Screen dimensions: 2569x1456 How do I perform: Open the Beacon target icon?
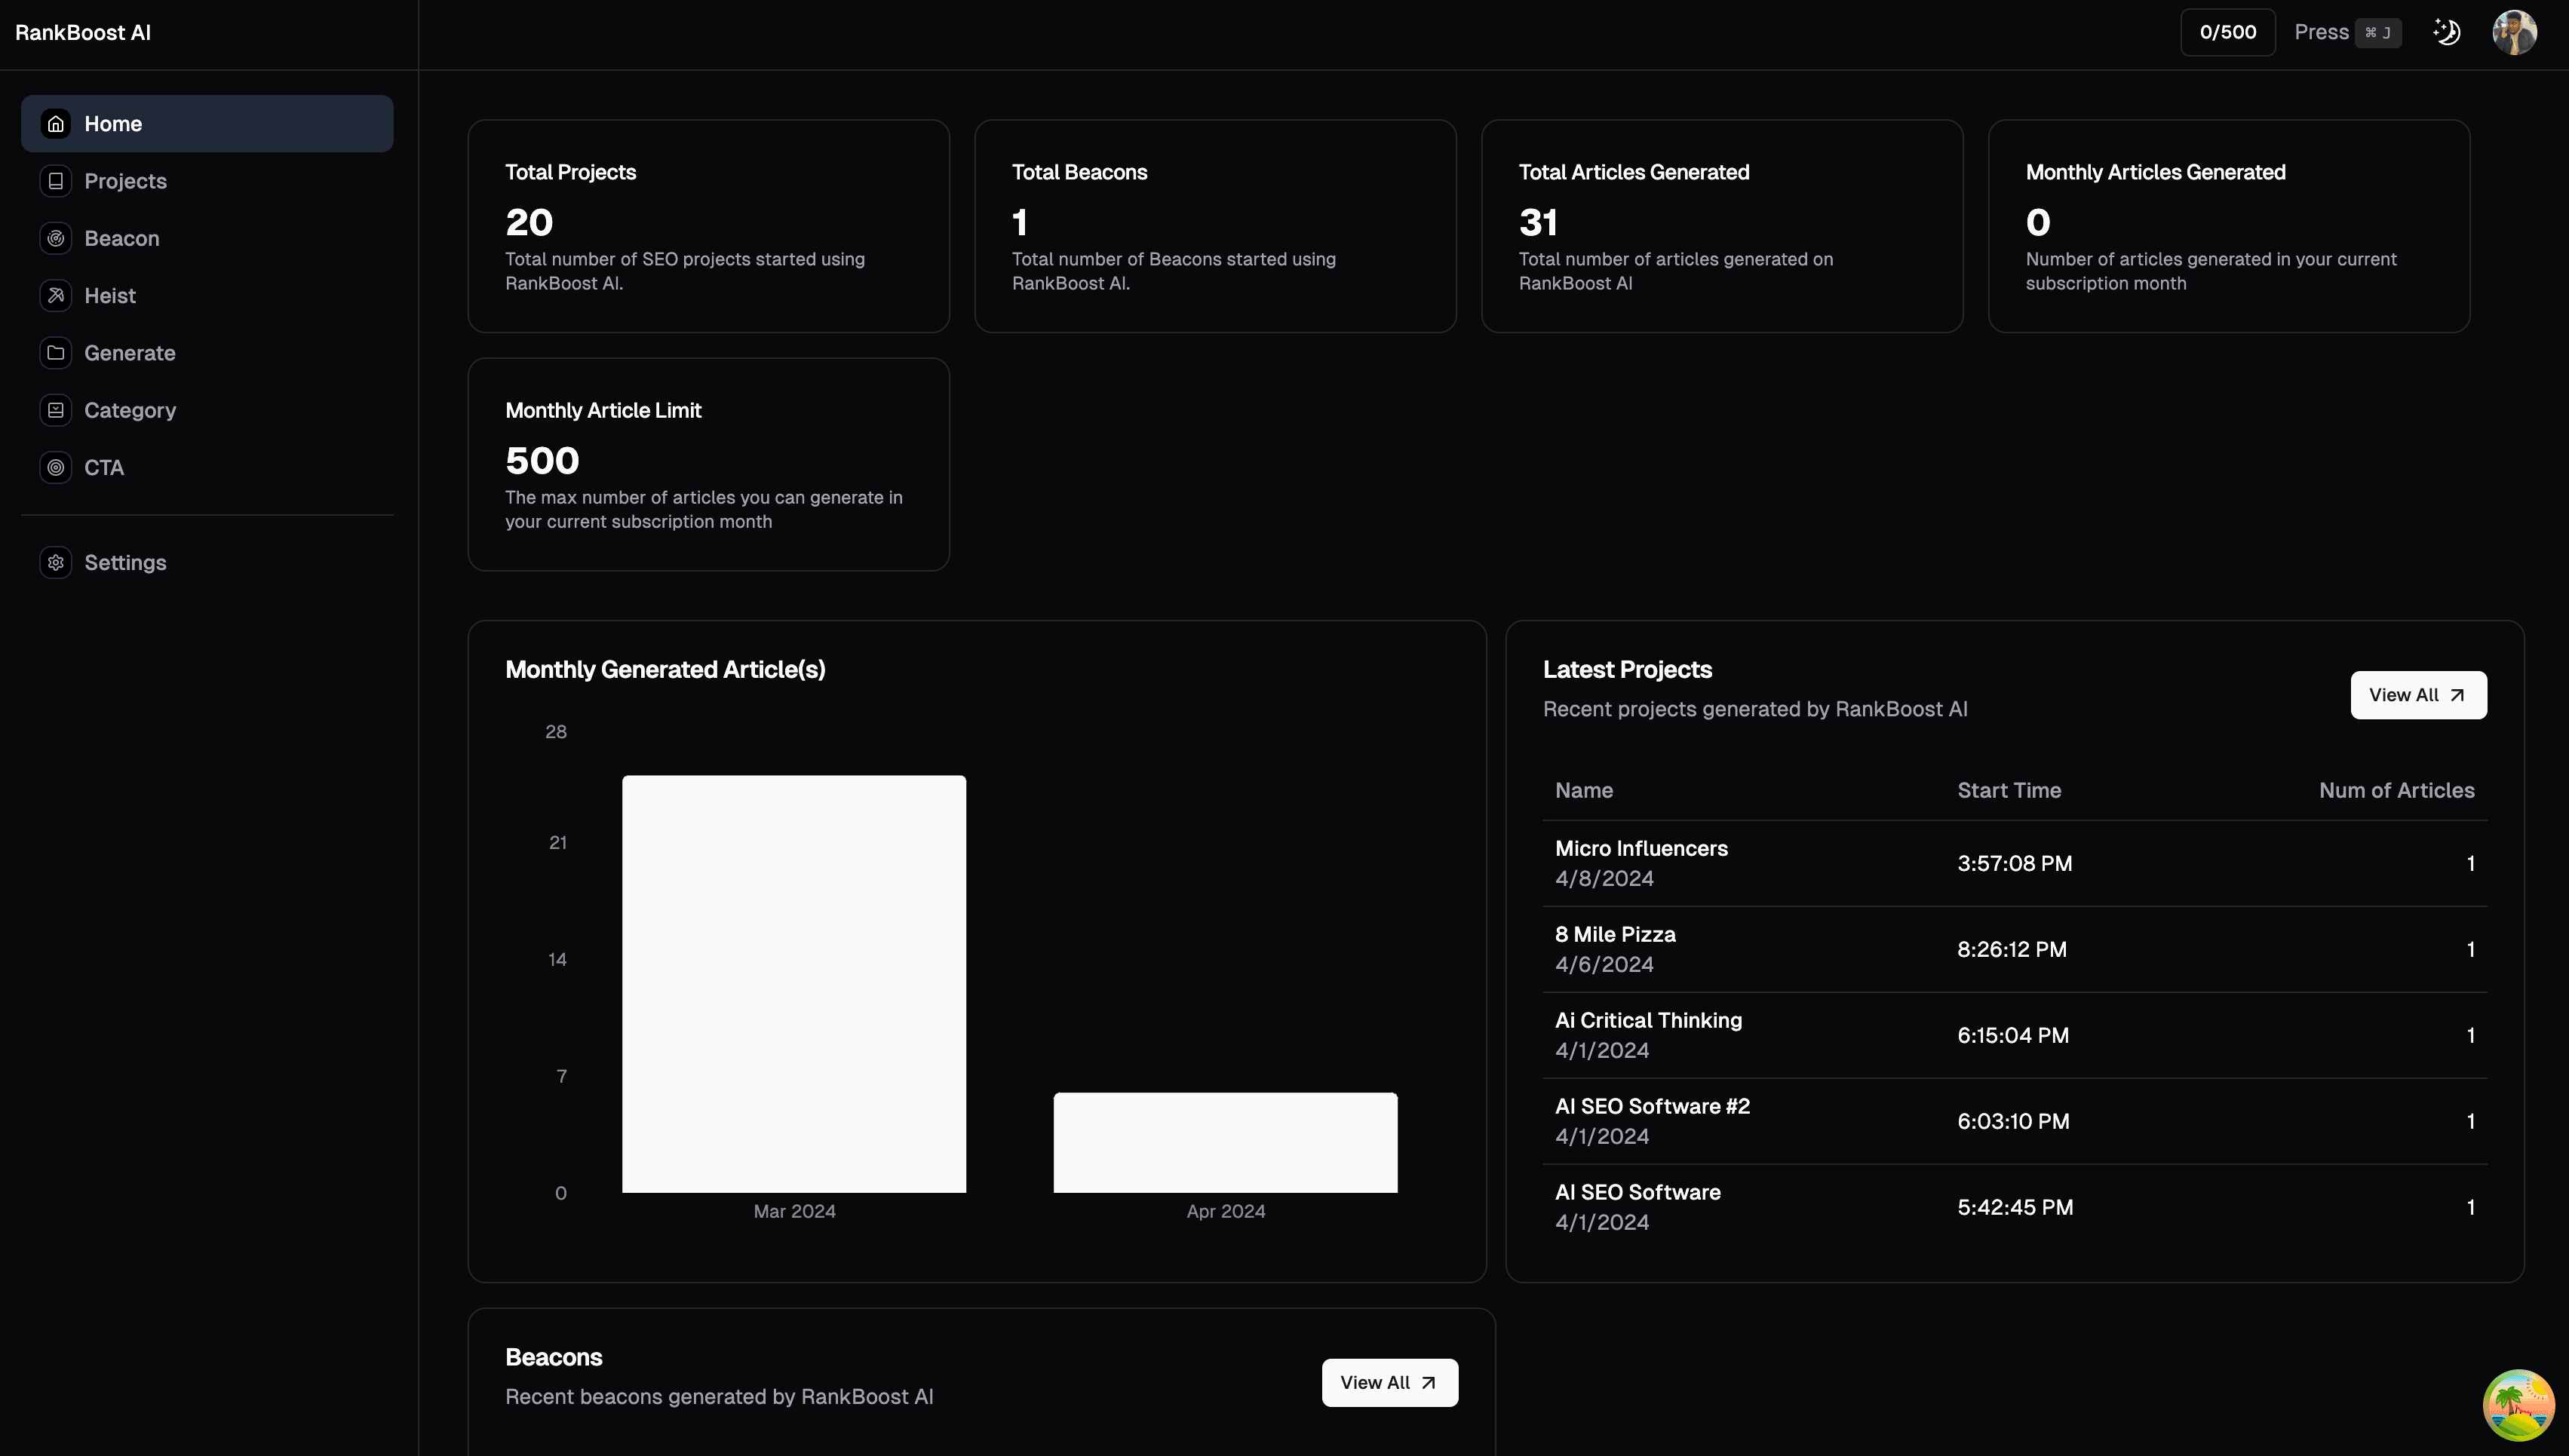55,238
